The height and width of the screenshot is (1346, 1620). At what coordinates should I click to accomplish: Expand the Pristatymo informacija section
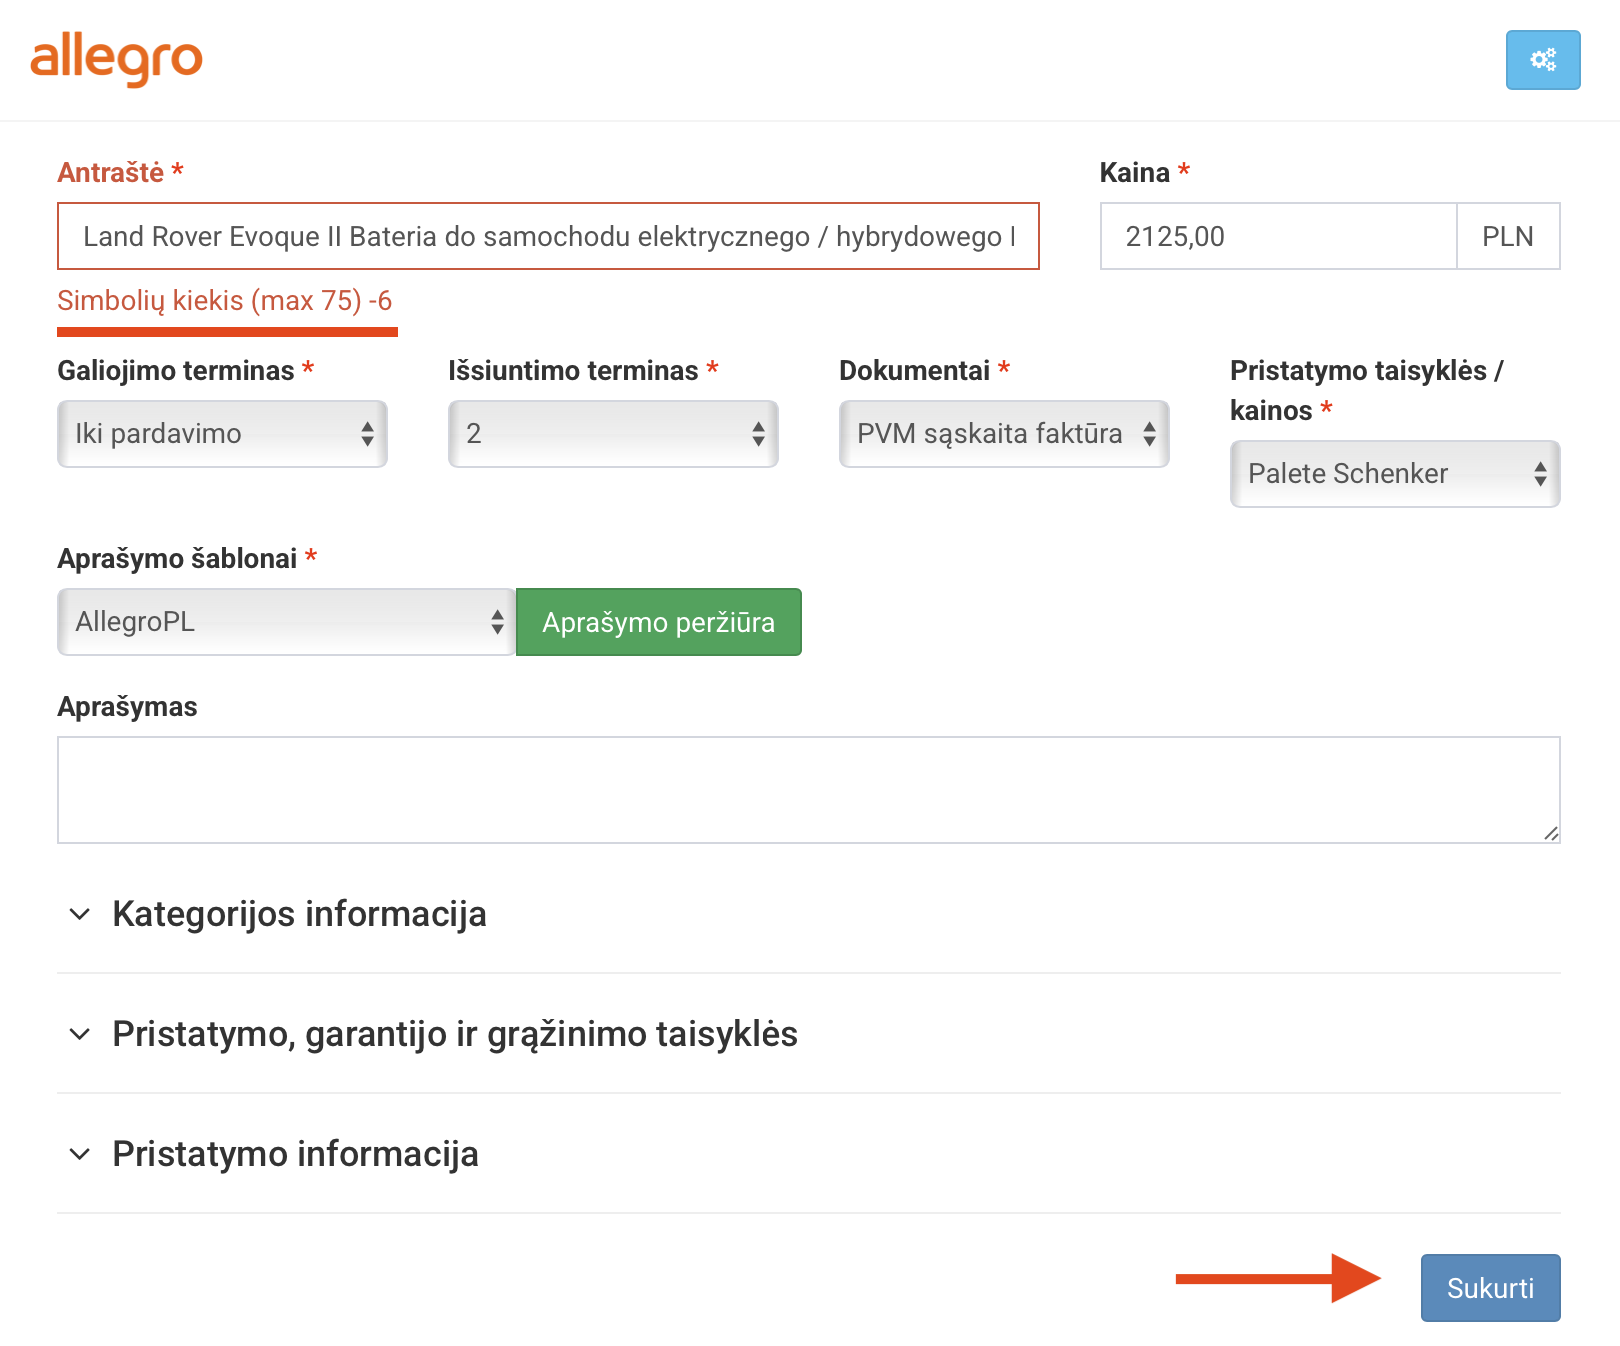pyautogui.click(x=809, y=1154)
